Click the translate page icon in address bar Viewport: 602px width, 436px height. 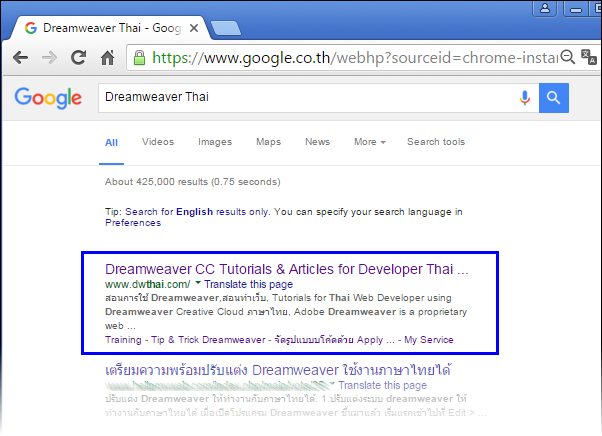click(x=589, y=57)
